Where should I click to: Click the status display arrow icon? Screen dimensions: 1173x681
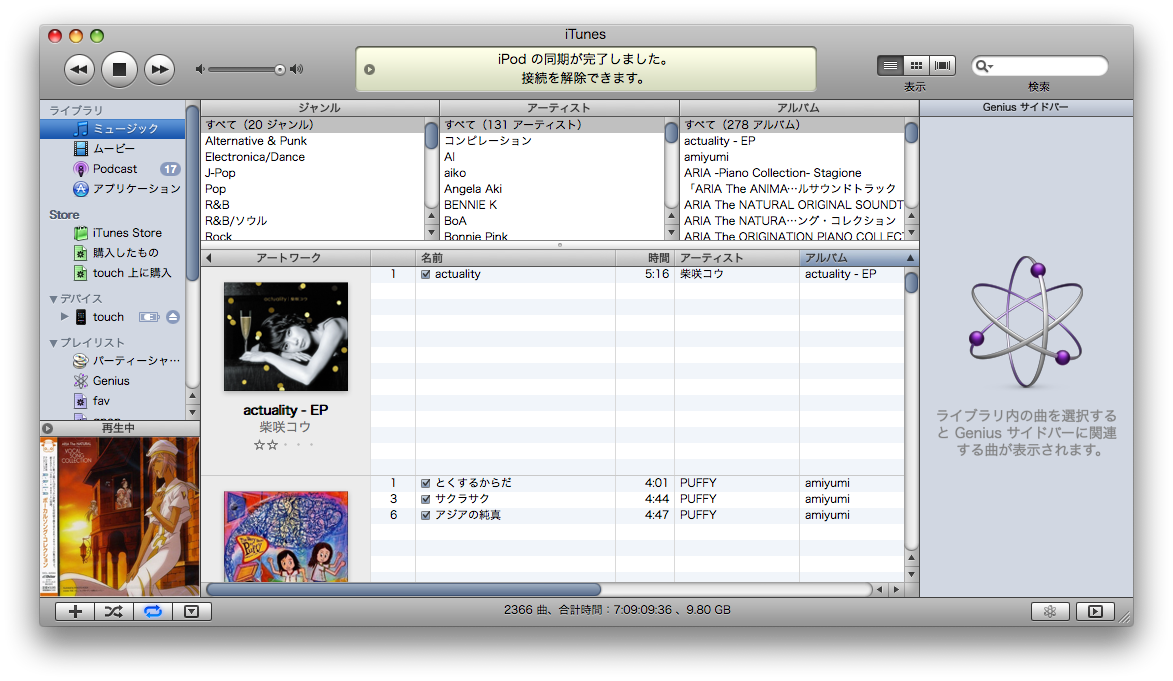(370, 70)
